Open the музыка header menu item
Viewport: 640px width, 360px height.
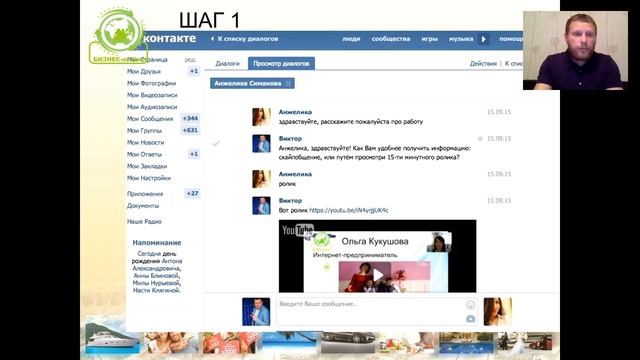pos(461,39)
